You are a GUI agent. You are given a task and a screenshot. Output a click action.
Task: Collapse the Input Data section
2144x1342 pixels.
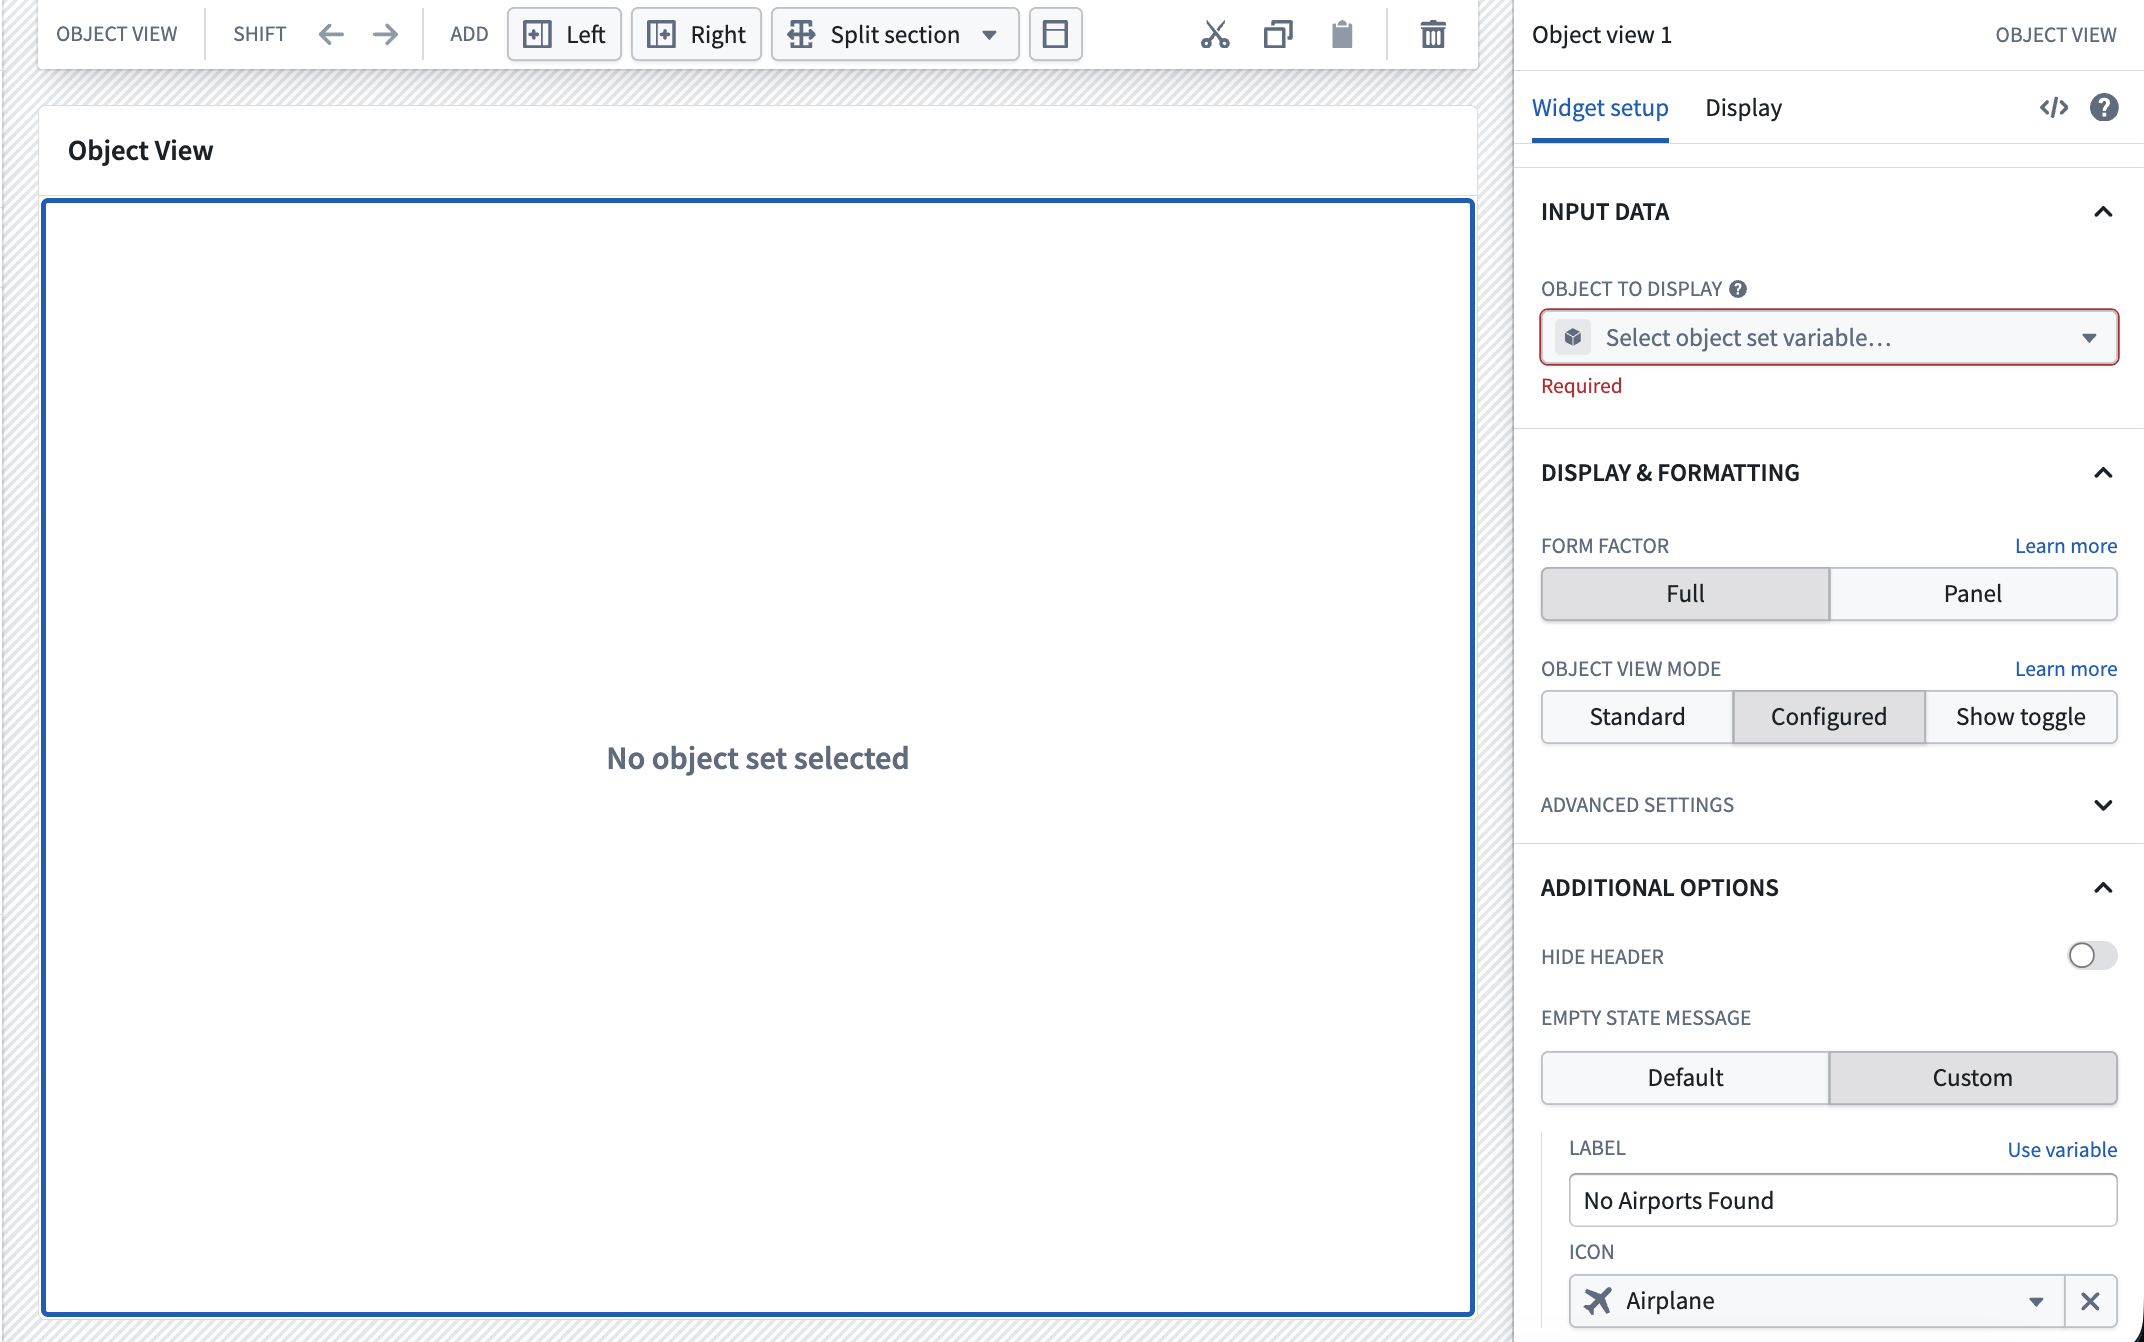[2103, 212]
